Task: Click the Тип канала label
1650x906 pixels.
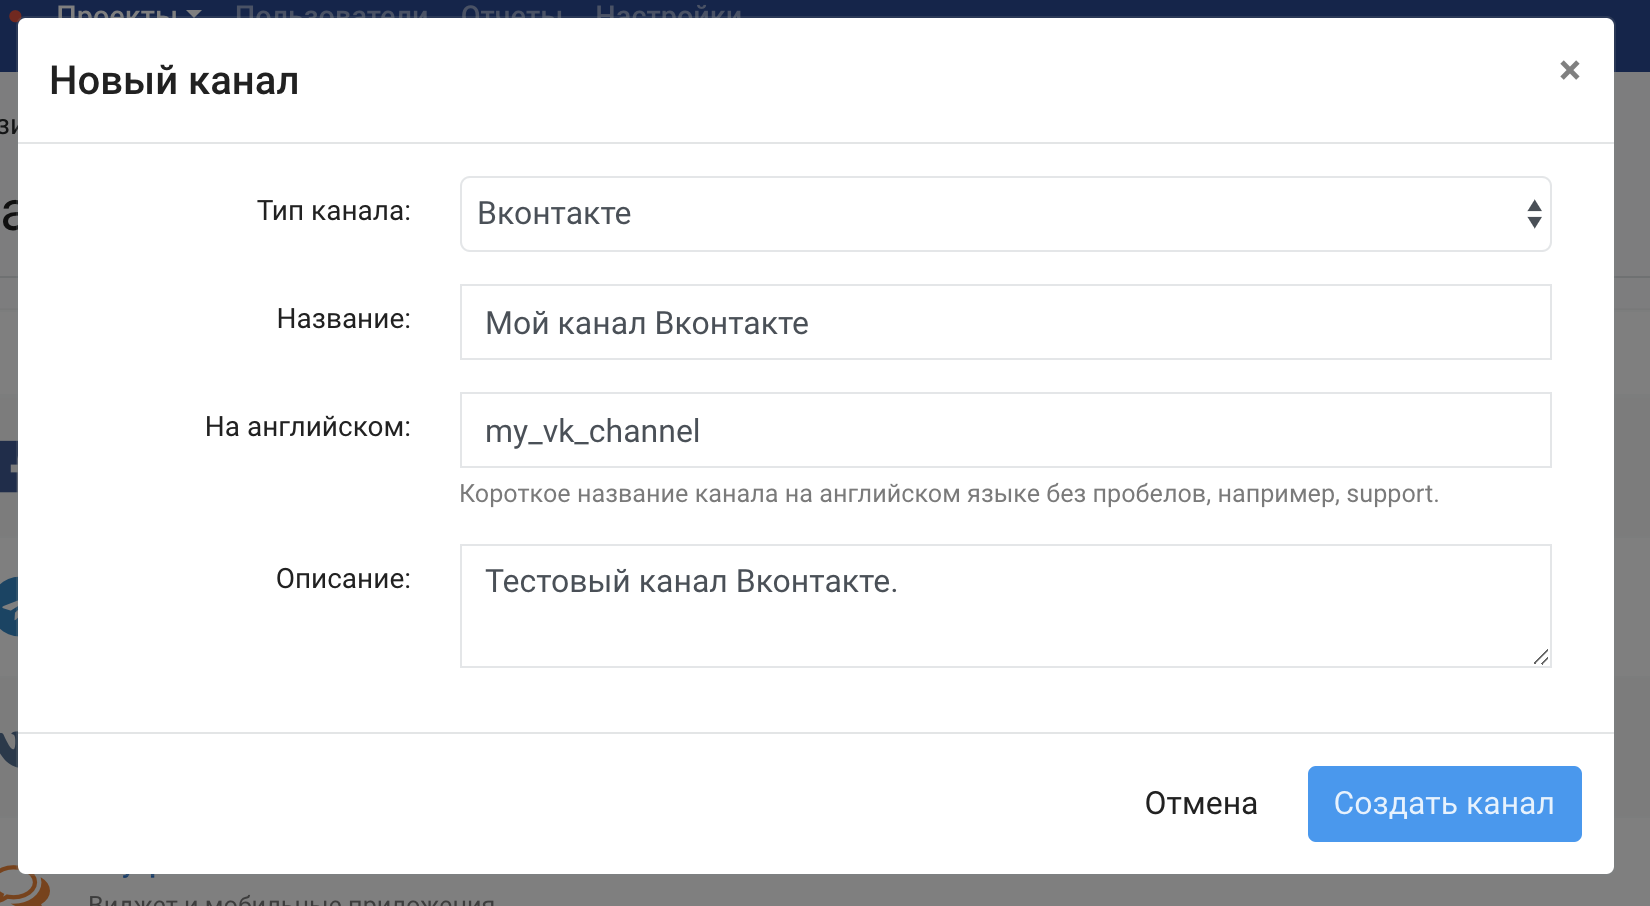Action: point(334,211)
